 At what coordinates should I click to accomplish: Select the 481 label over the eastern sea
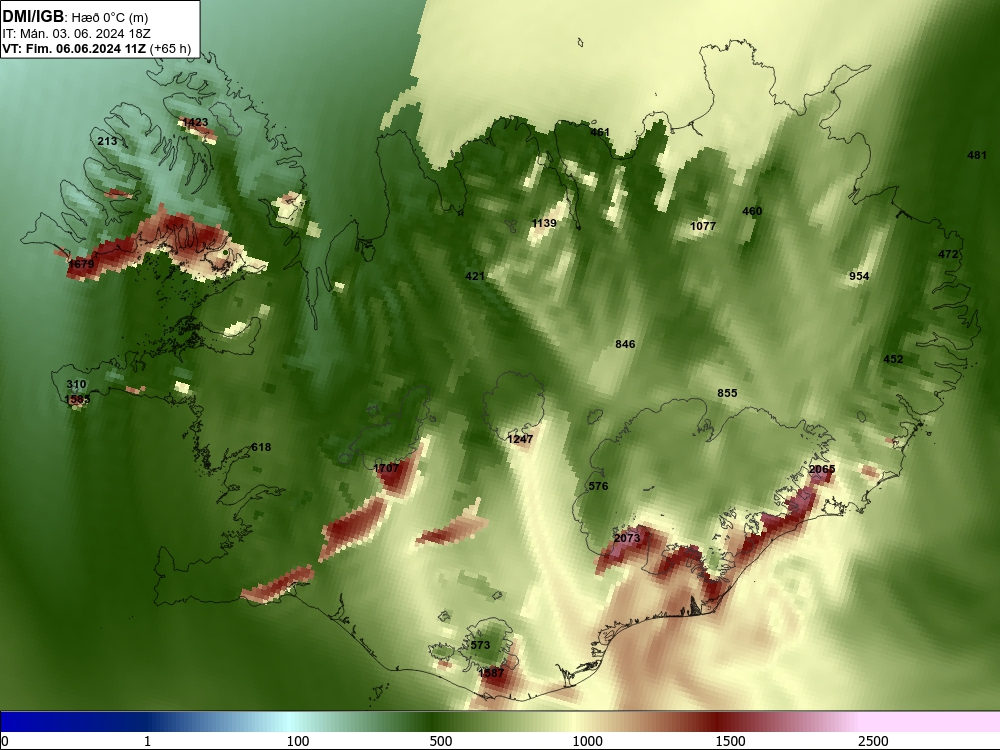click(976, 155)
